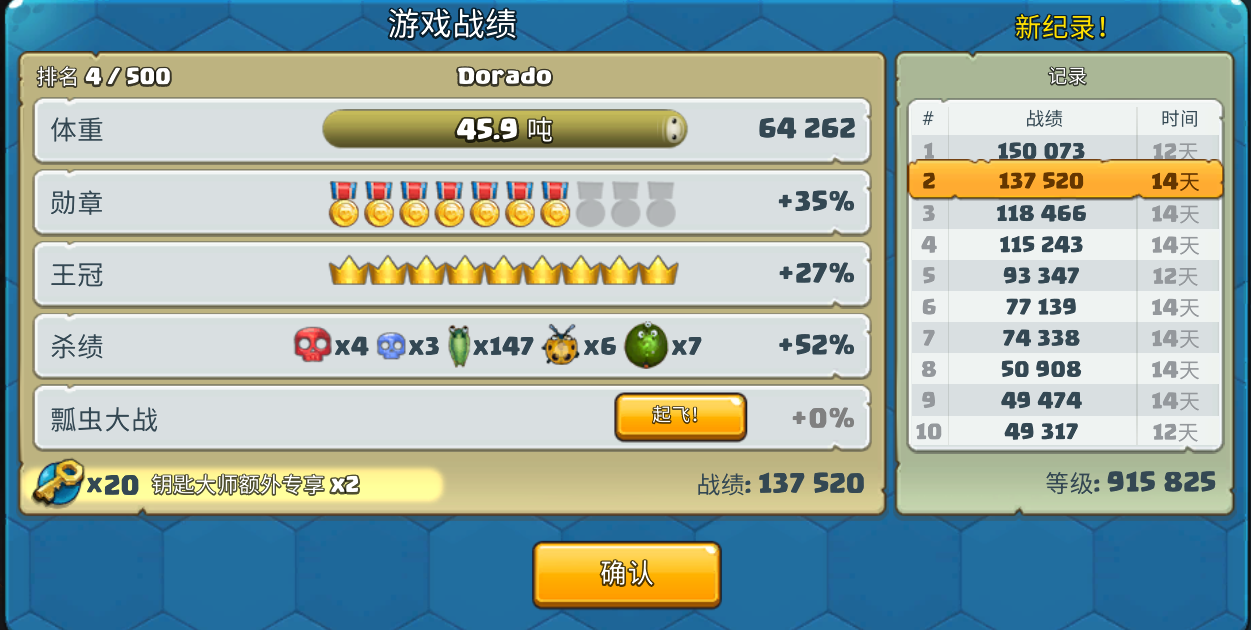Image resolution: width=1251 pixels, height=630 pixels.
Task: Click the 起飞! button
Action: [x=680, y=416]
